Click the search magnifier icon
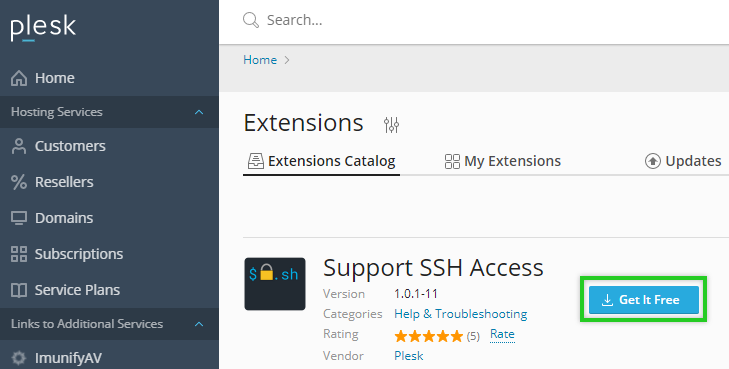 point(251,20)
